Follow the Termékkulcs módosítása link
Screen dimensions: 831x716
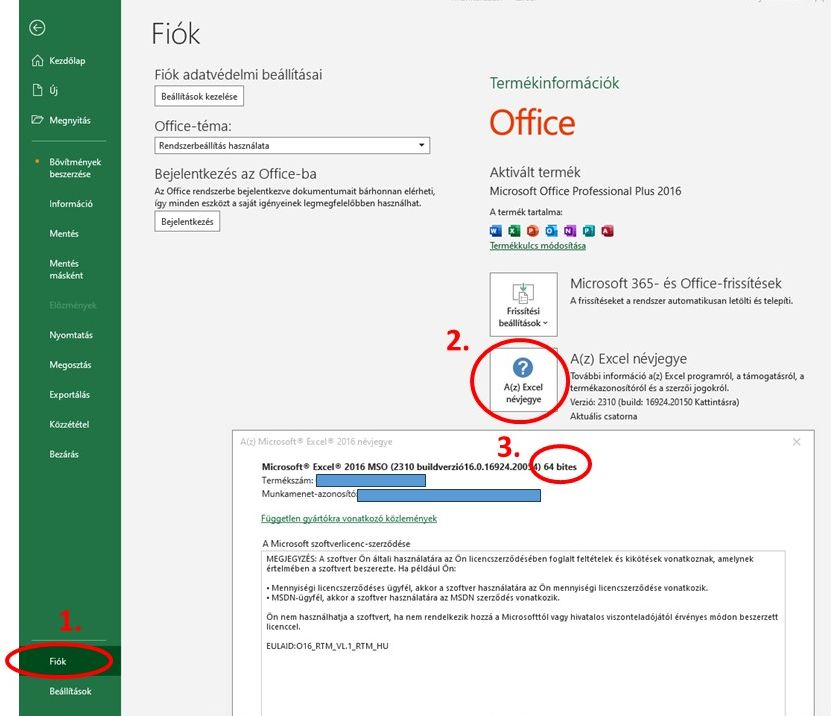(537, 246)
